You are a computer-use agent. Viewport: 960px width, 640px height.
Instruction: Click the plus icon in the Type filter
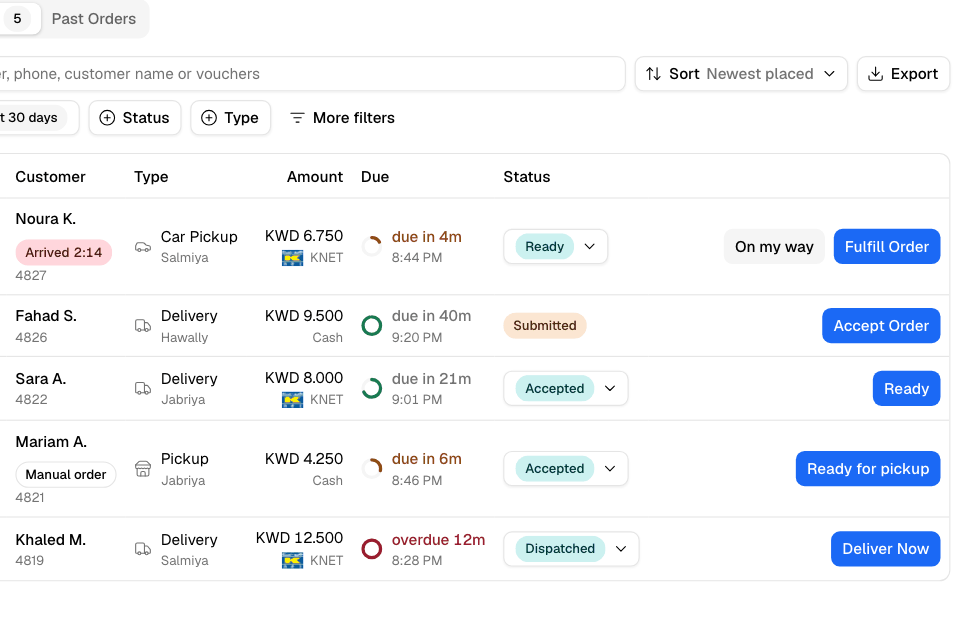click(x=209, y=118)
